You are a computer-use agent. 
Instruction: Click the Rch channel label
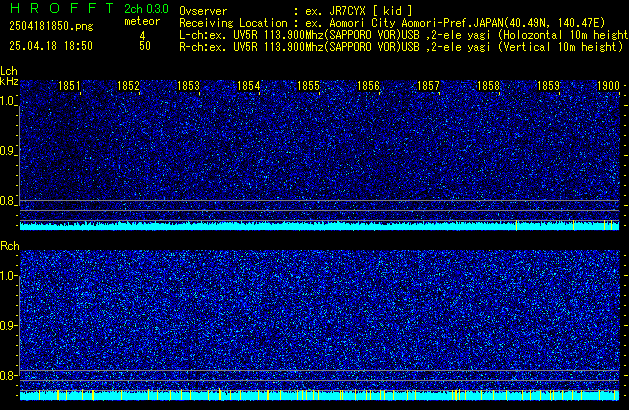tap(10, 246)
